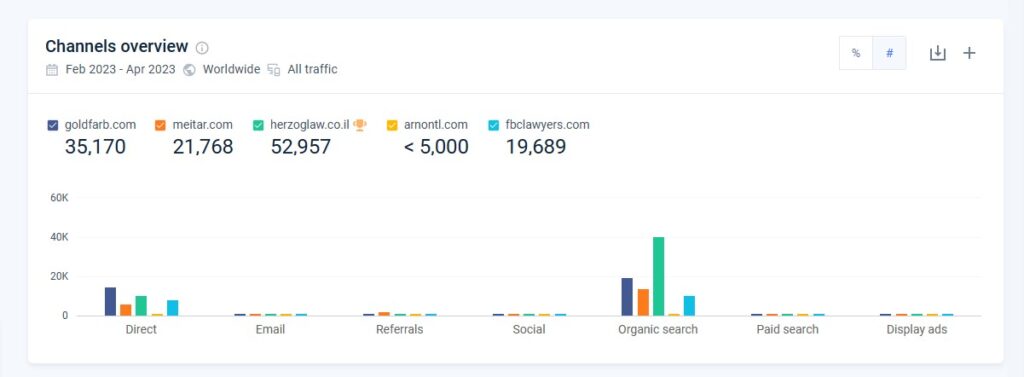
Task: Click the calendar icon by date range
Action: pos(52,69)
